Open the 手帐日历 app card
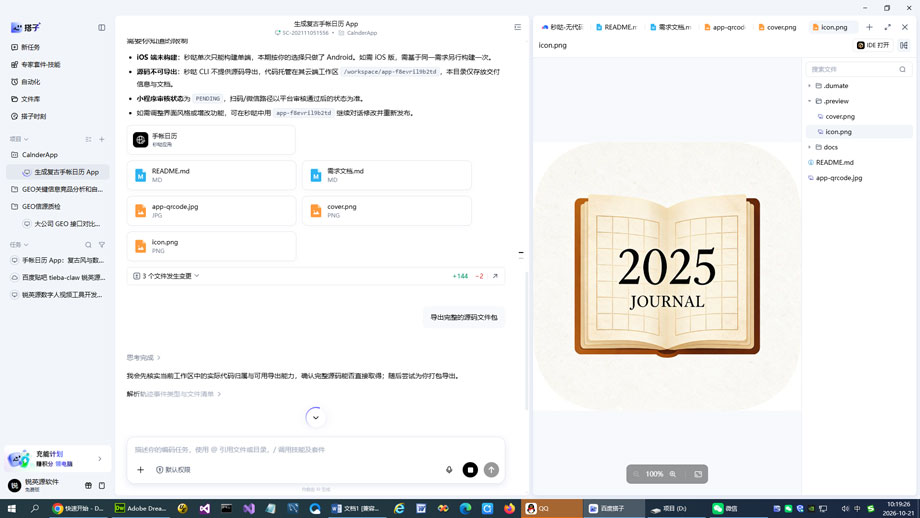The height and width of the screenshot is (518, 920). (211, 140)
